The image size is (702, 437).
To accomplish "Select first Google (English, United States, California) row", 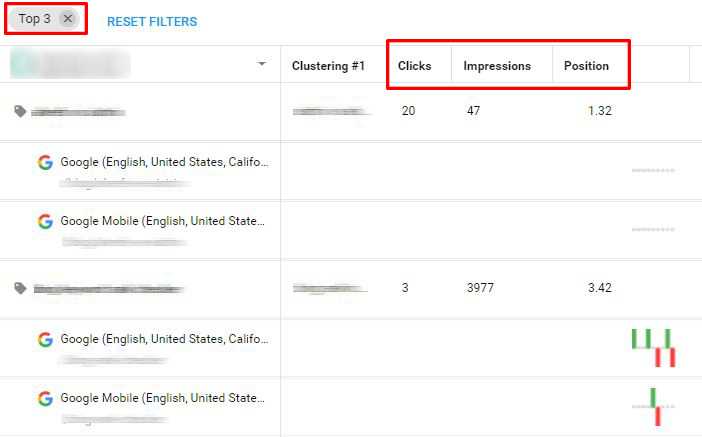I will (x=164, y=162).
